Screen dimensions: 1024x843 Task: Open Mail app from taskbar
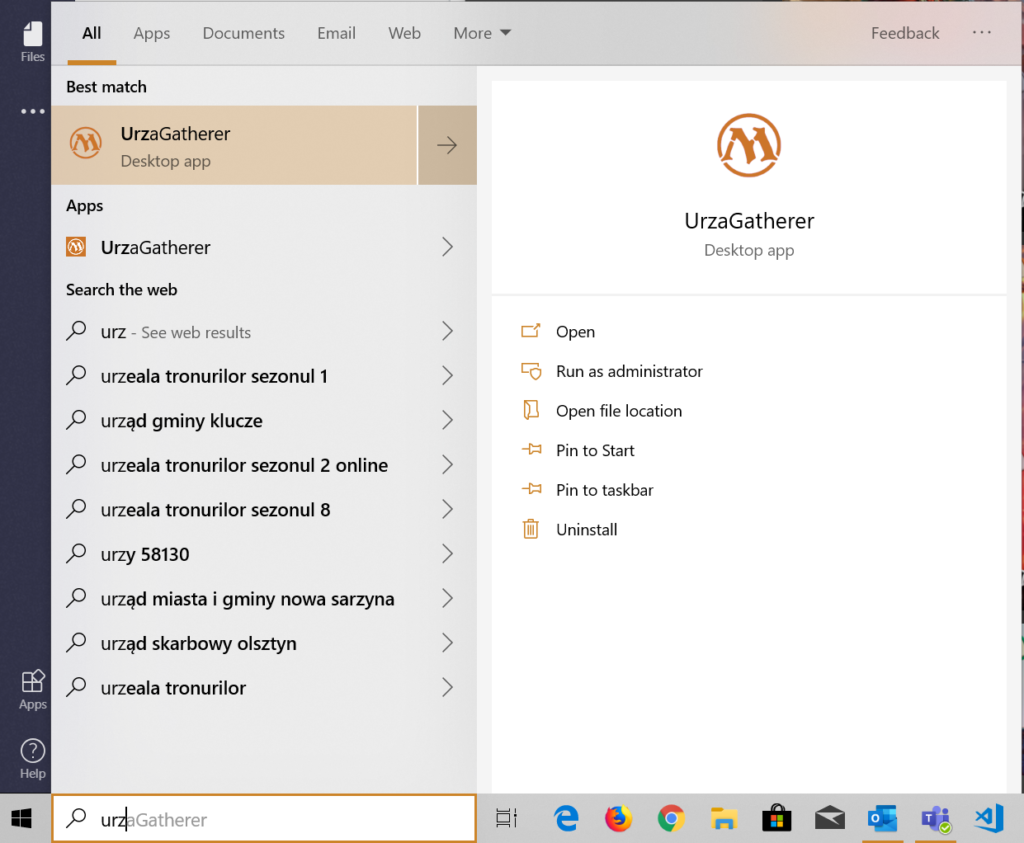pyautogui.click(x=829, y=818)
